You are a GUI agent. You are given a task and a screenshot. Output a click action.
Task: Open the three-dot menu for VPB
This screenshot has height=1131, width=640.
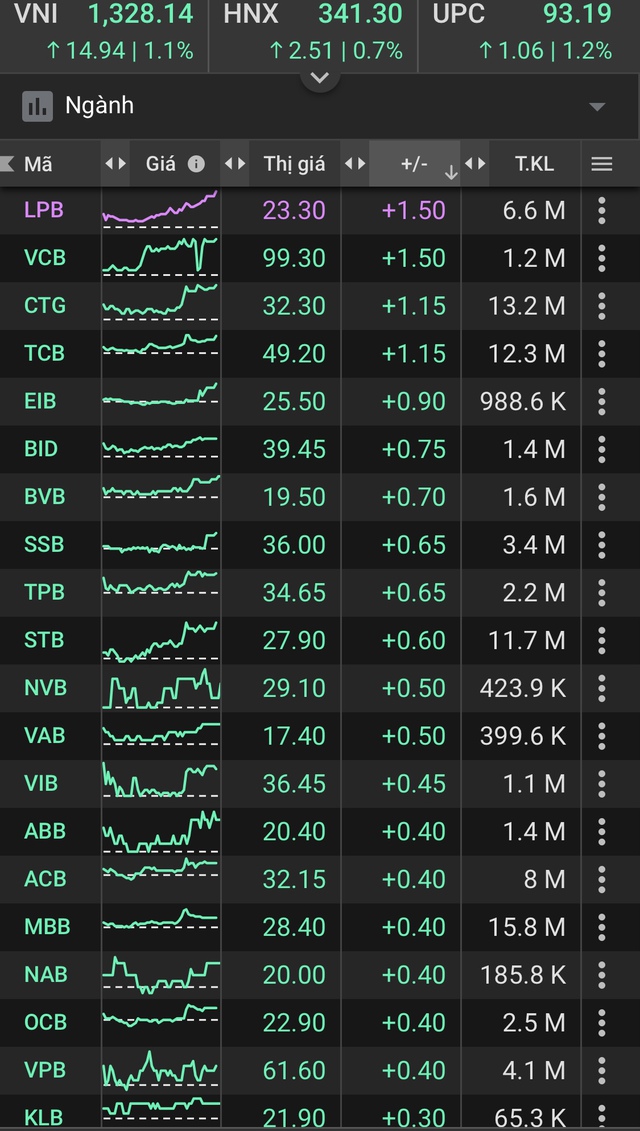(x=601, y=1070)
